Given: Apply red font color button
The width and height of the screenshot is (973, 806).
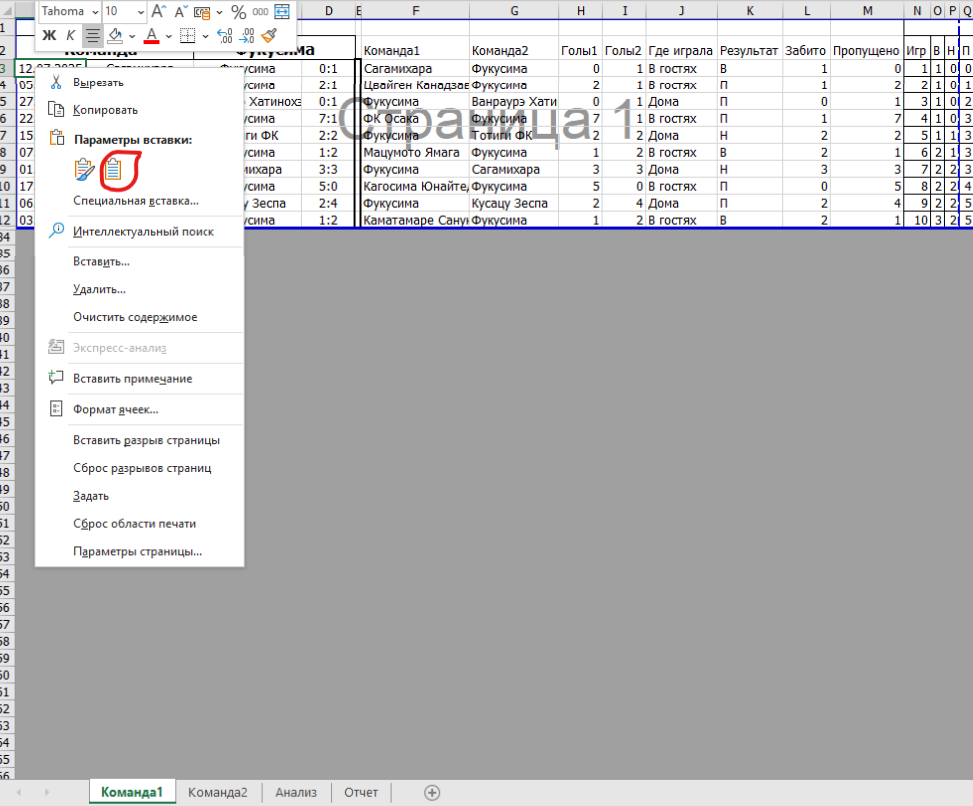Looking at the screenshot, I should [151, 35].
